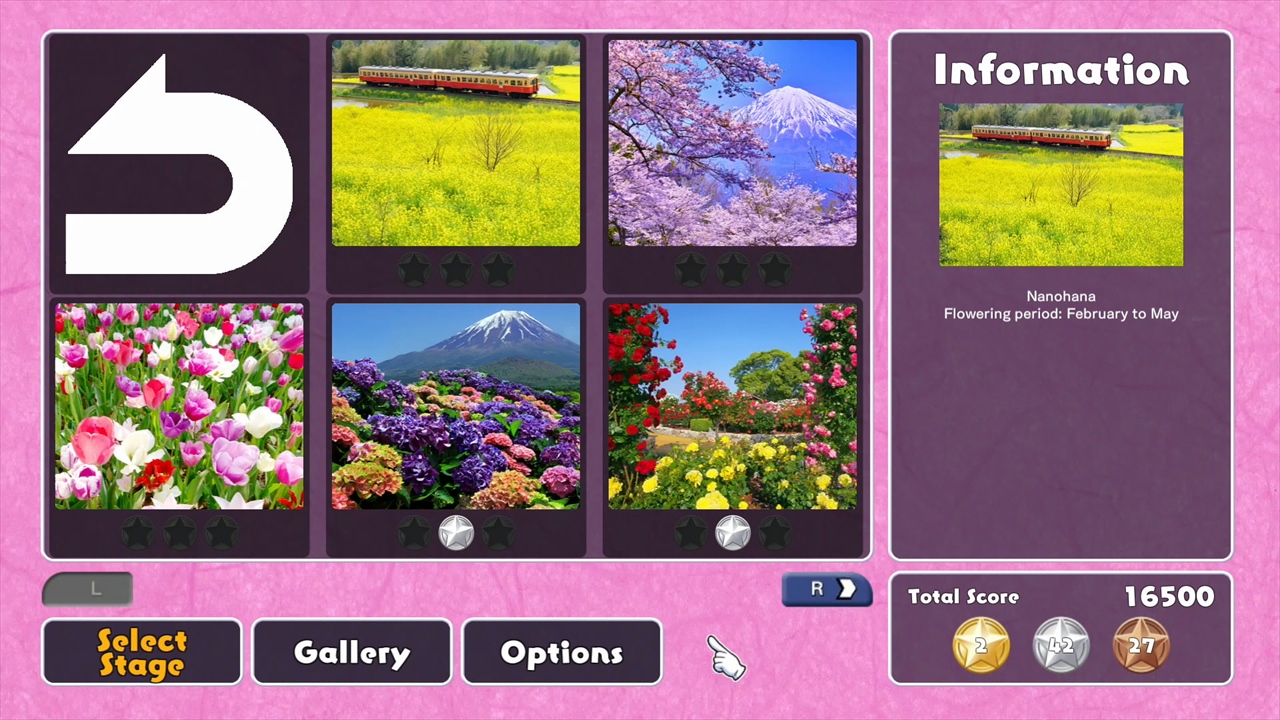Click the silver medal icon showing 42

1060,645
